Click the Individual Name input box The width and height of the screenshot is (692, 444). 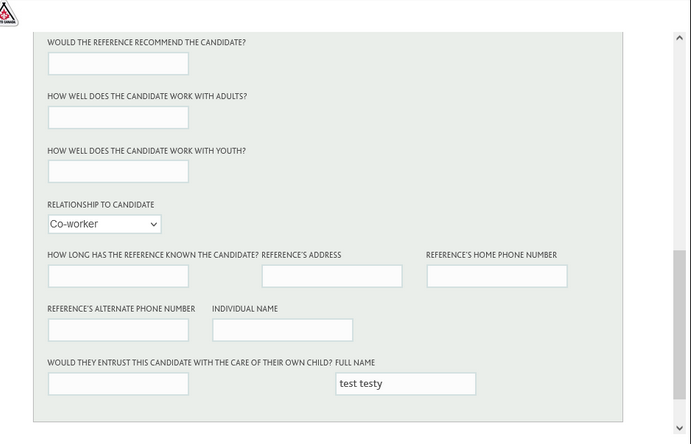(x=282, y=330)
